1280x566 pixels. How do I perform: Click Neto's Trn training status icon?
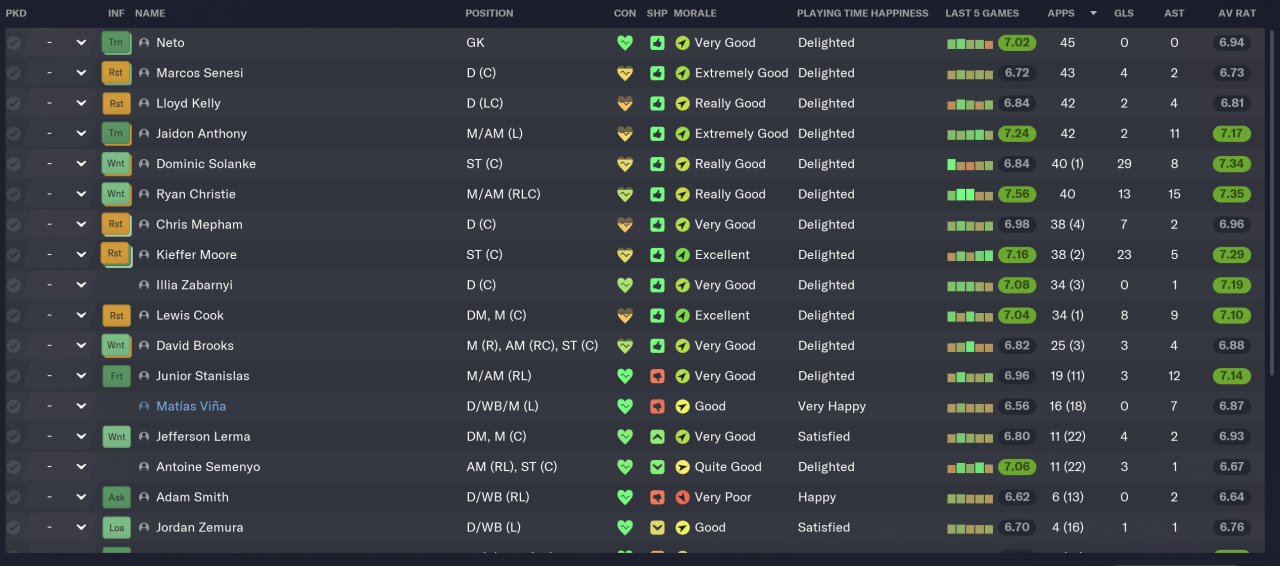pos(116,43)
